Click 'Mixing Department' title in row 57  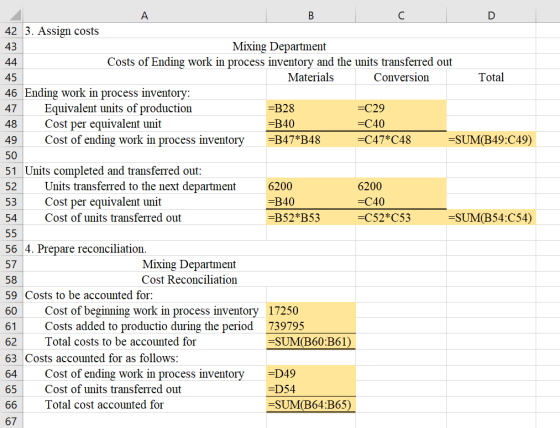[189, 264]
